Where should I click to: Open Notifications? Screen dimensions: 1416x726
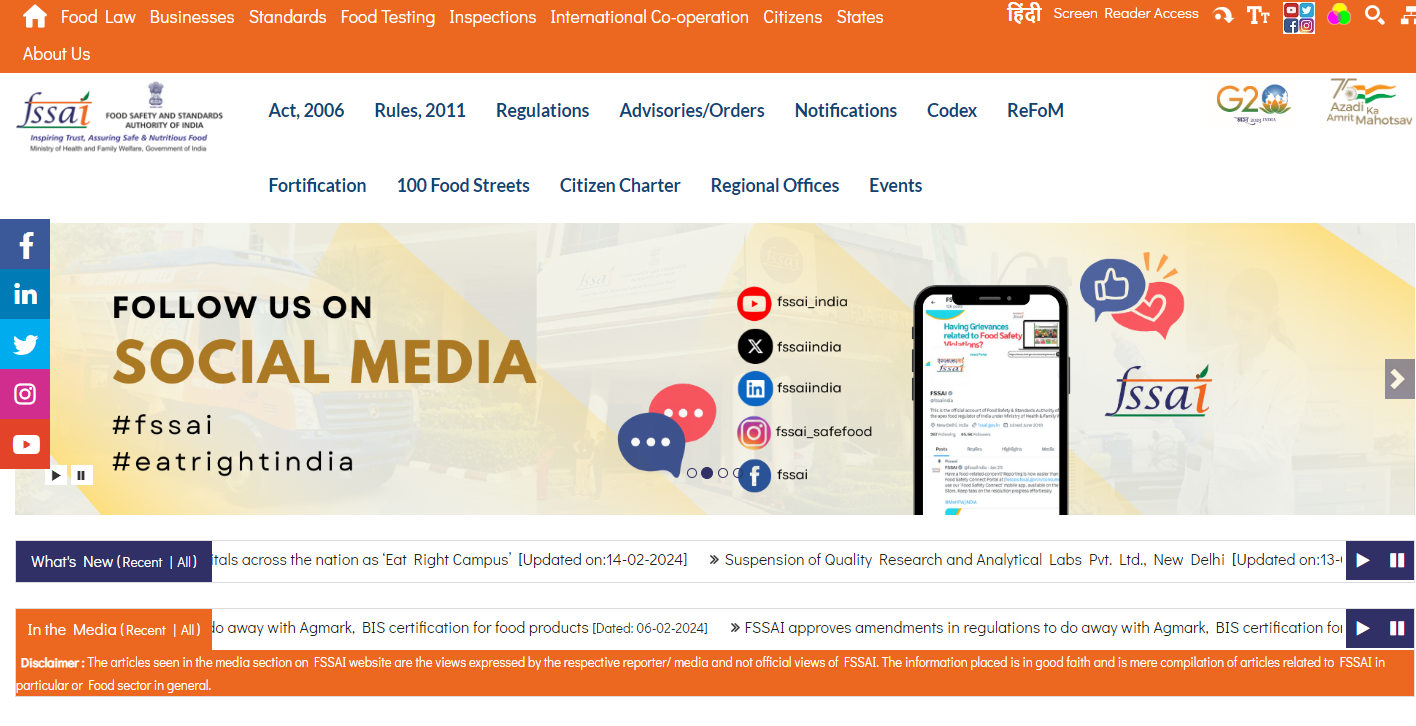coord(846,110)
